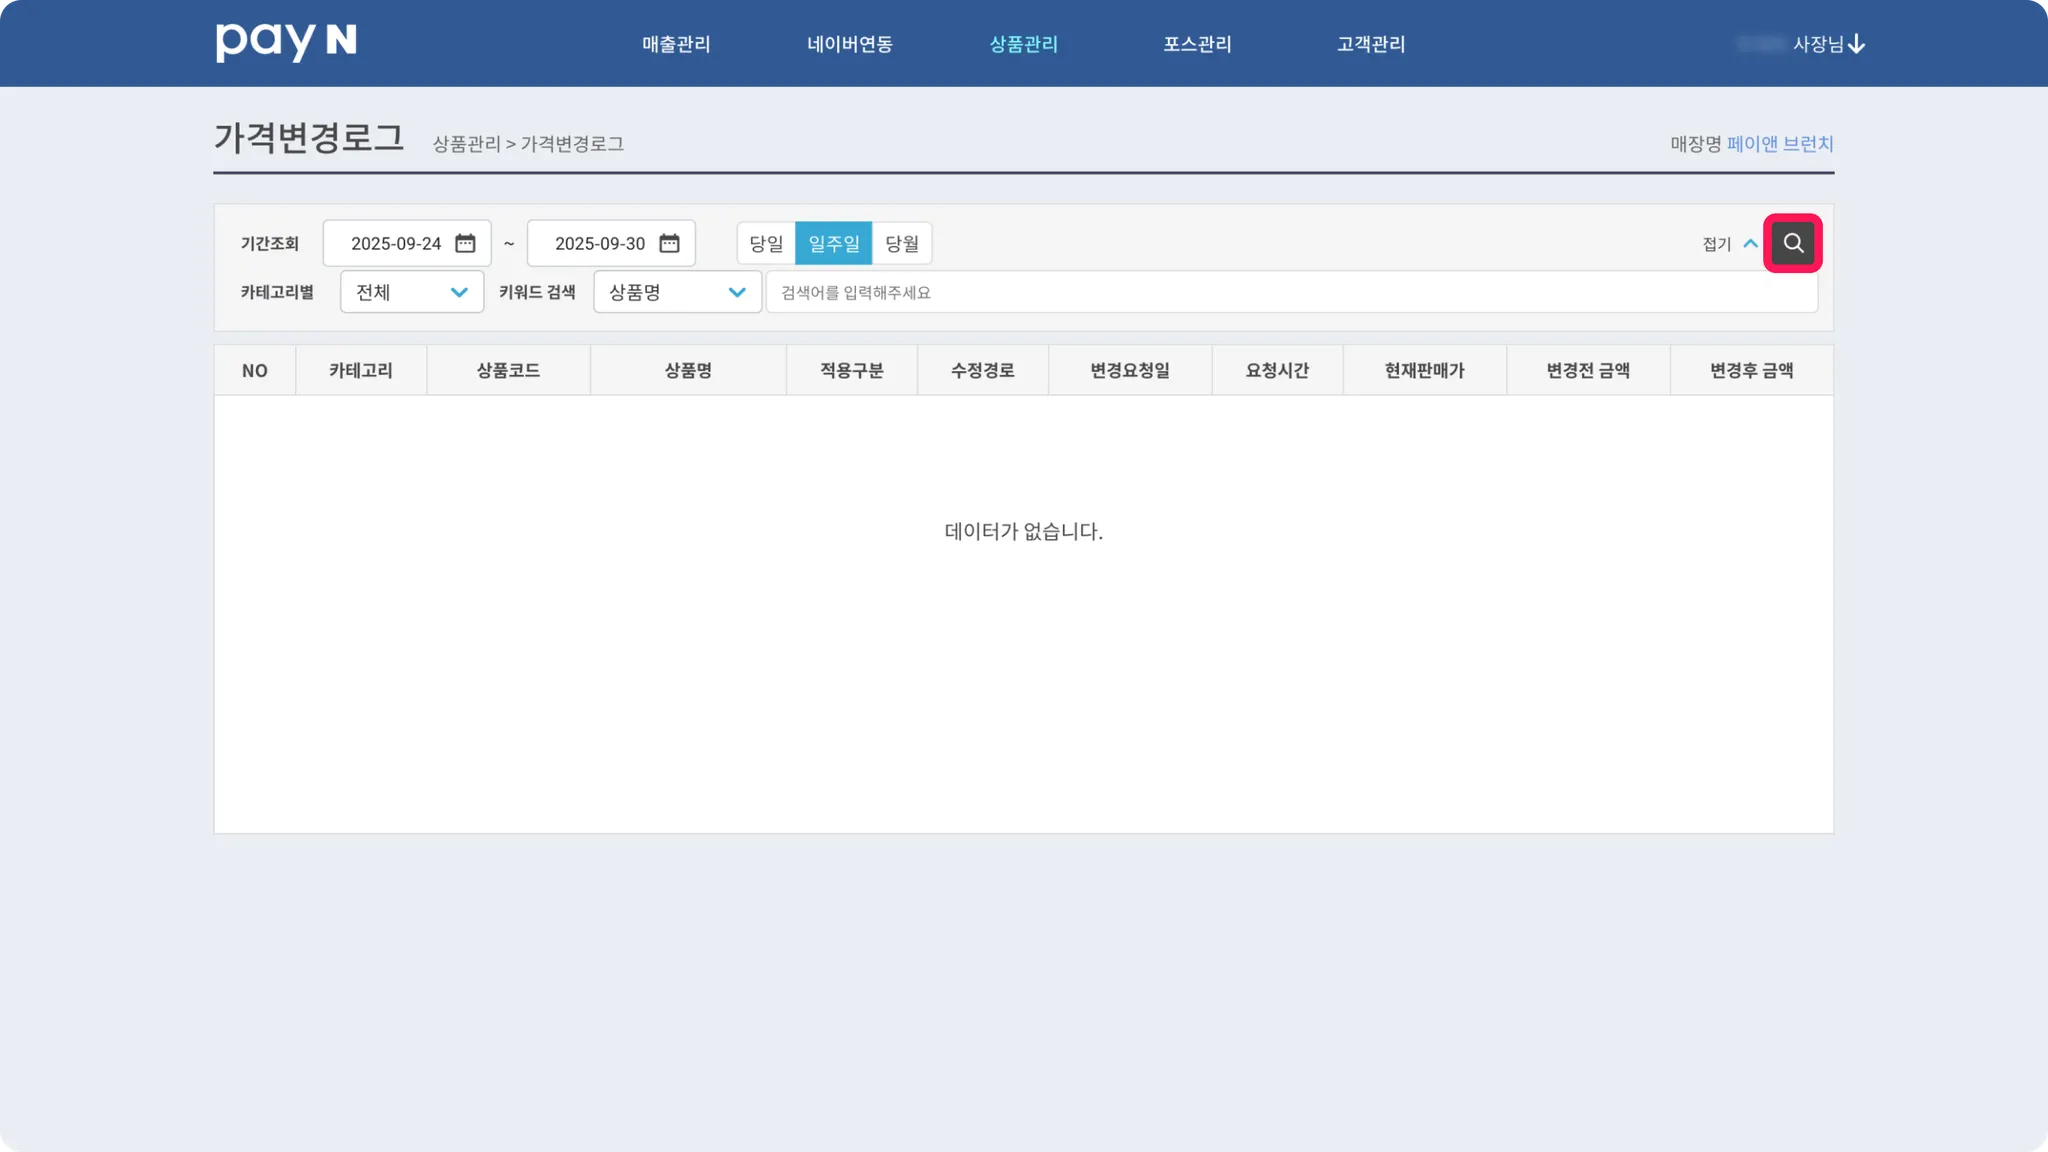Open the 고객관리 menu
2048x1152 pixels.
(1371, 44)
